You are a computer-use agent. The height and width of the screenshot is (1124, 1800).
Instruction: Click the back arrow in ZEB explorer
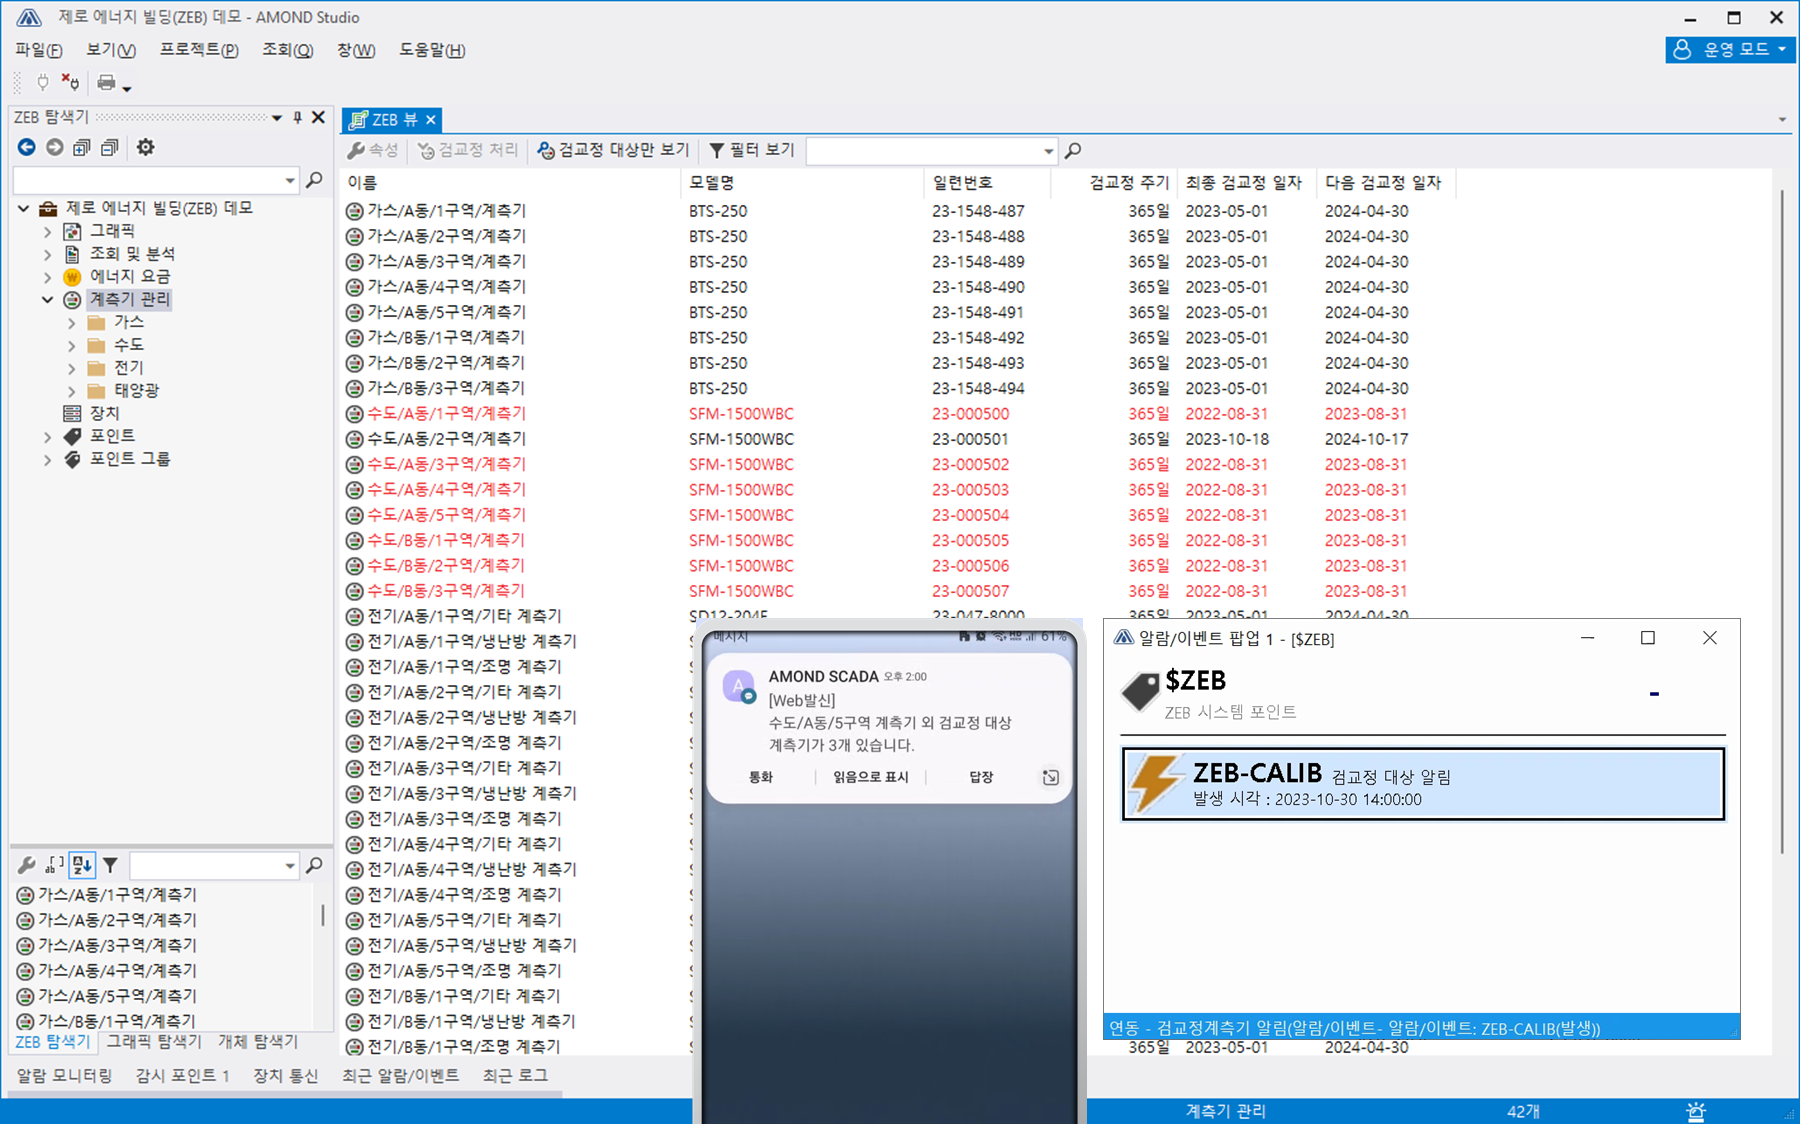pyautogui.click(x=27, y=147)
